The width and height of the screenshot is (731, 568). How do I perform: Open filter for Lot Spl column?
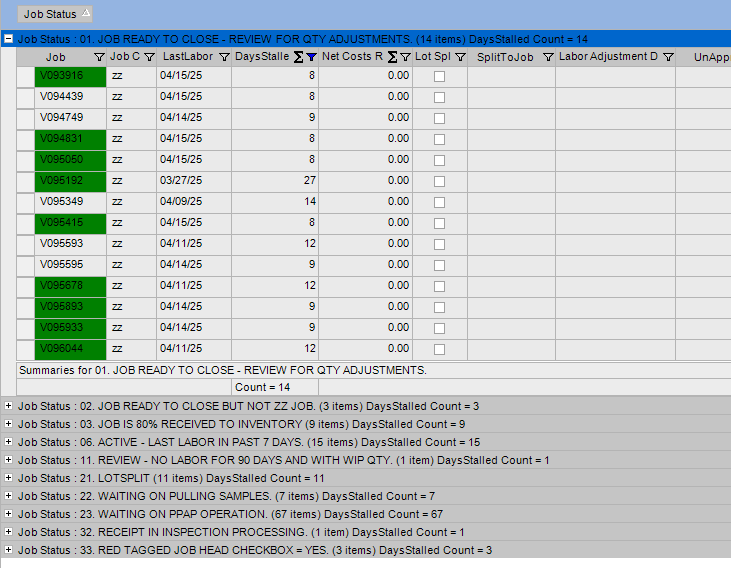pos(461,57)
